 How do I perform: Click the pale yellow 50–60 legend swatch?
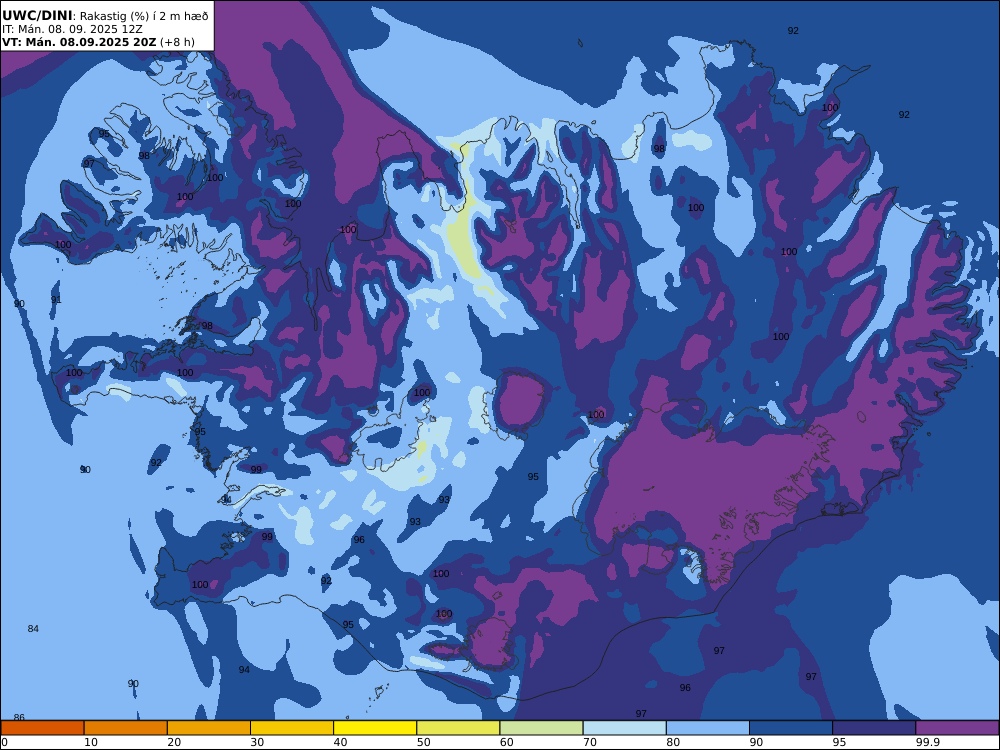458,728
